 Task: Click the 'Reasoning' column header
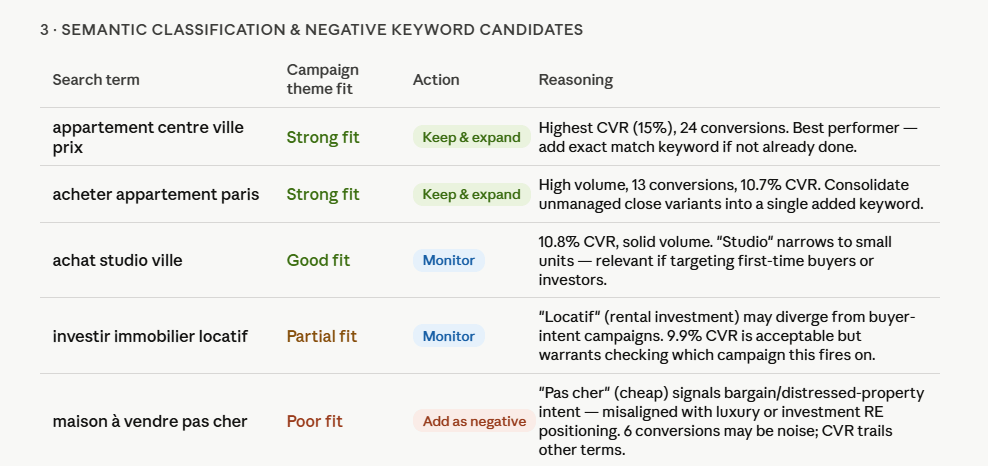click(x=575, y=80)
